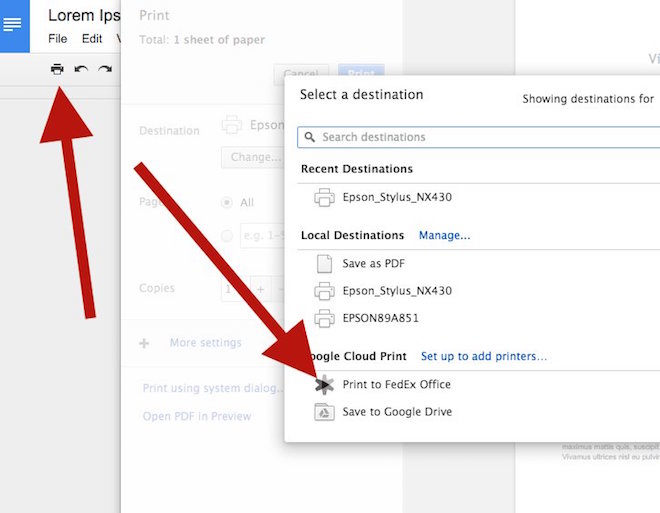
Task: Open Set up to add printers link
Action: coord(484,356)
